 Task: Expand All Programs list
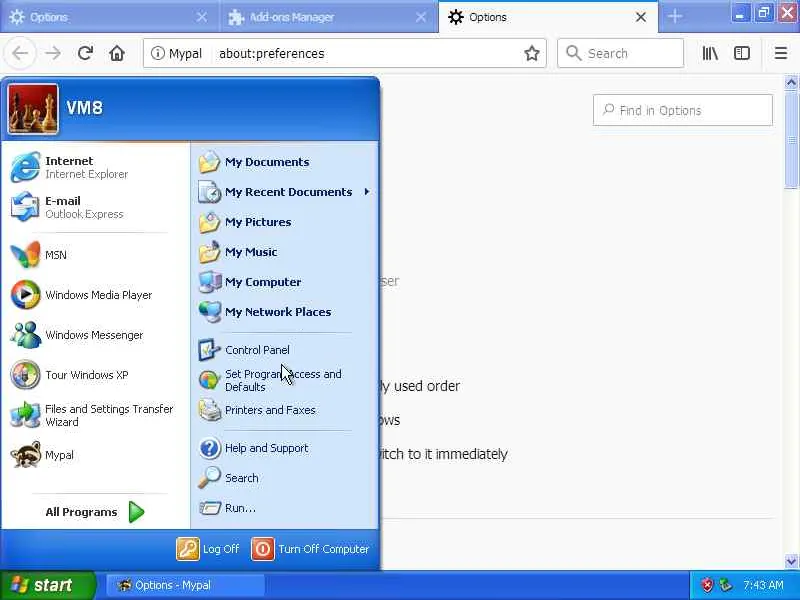(x=95, y=512)
